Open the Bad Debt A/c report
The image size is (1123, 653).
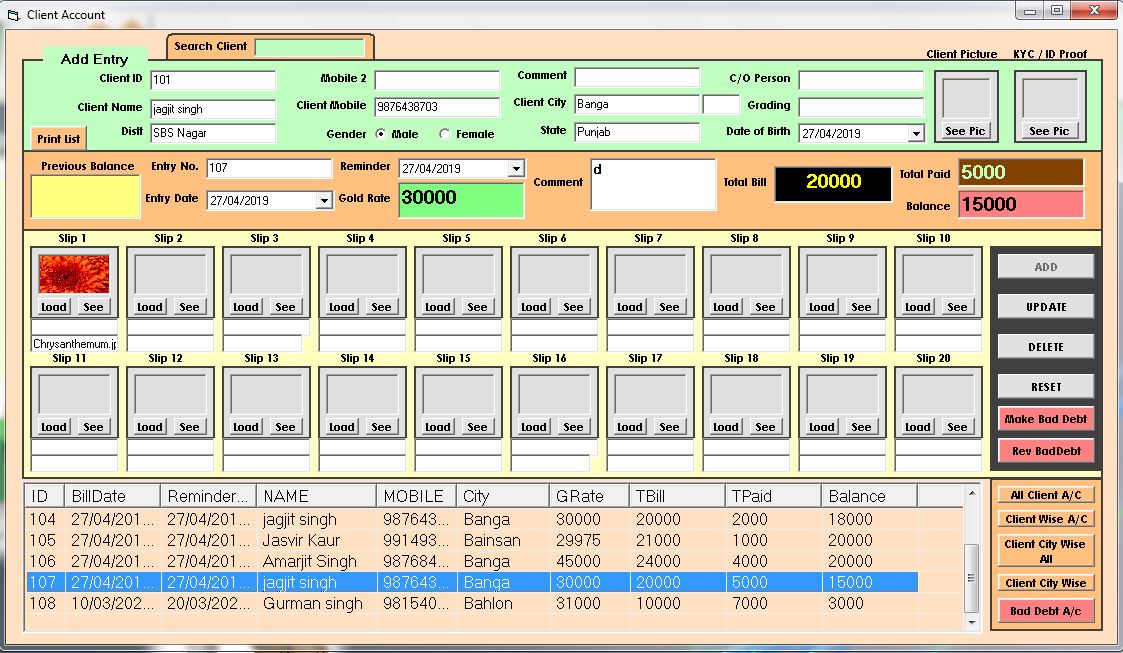click(x=1045, y=611)
